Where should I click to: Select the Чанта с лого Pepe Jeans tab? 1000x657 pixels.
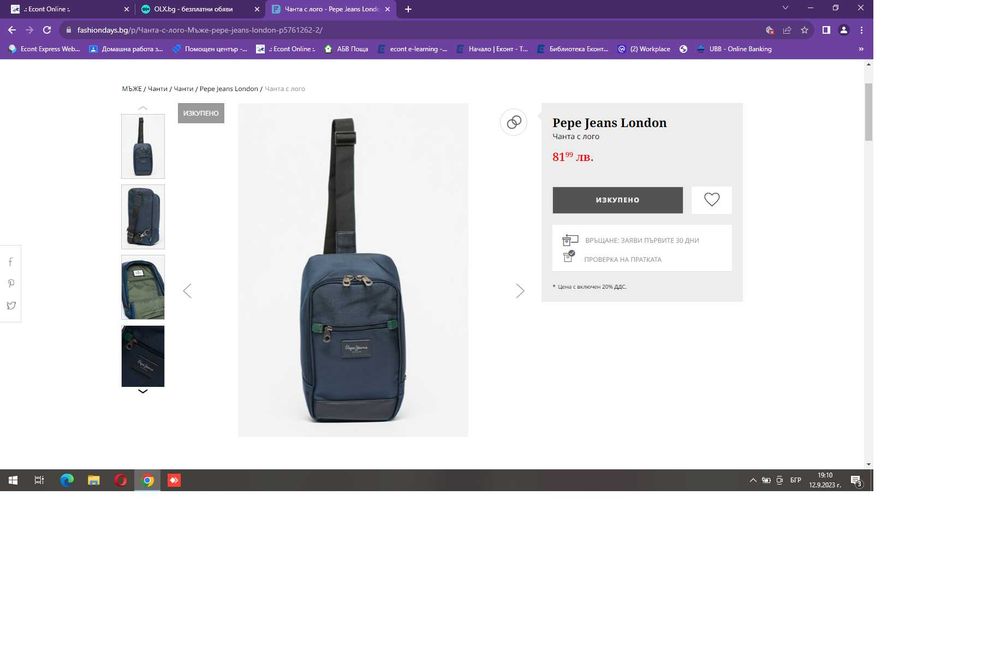tap(332, 9)
